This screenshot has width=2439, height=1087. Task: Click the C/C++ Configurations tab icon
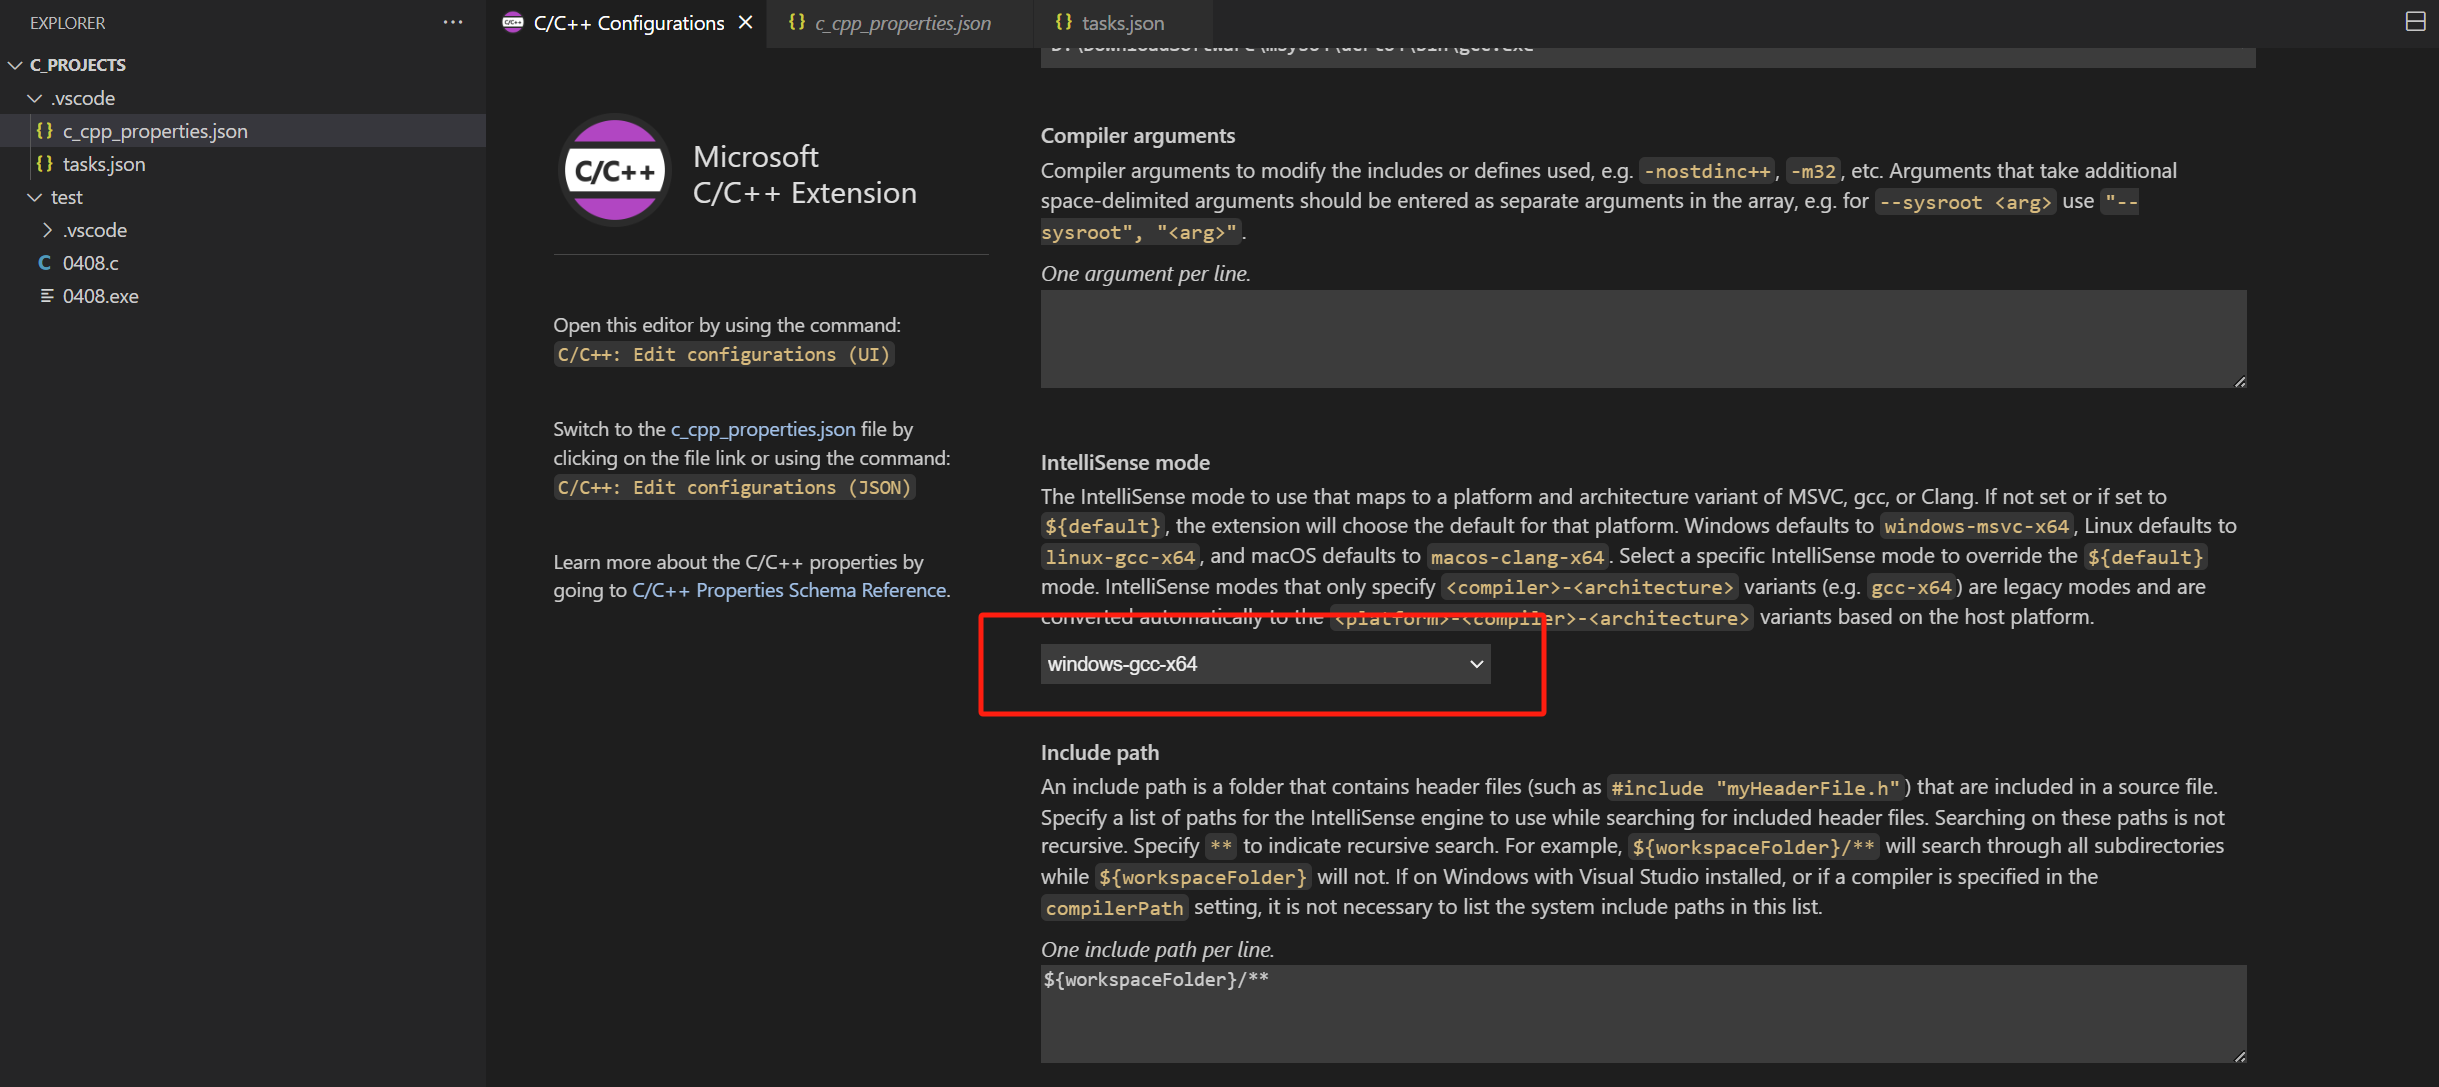[512, 21]
